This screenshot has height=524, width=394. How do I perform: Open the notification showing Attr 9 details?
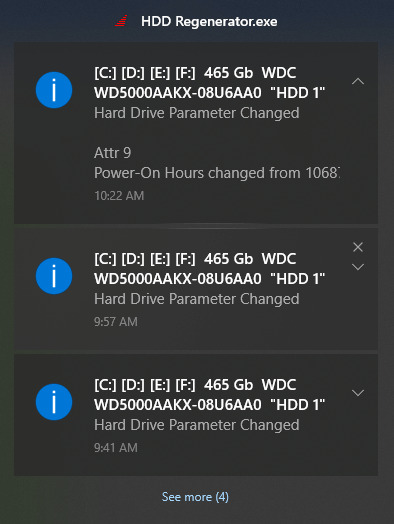click(196, 133)
